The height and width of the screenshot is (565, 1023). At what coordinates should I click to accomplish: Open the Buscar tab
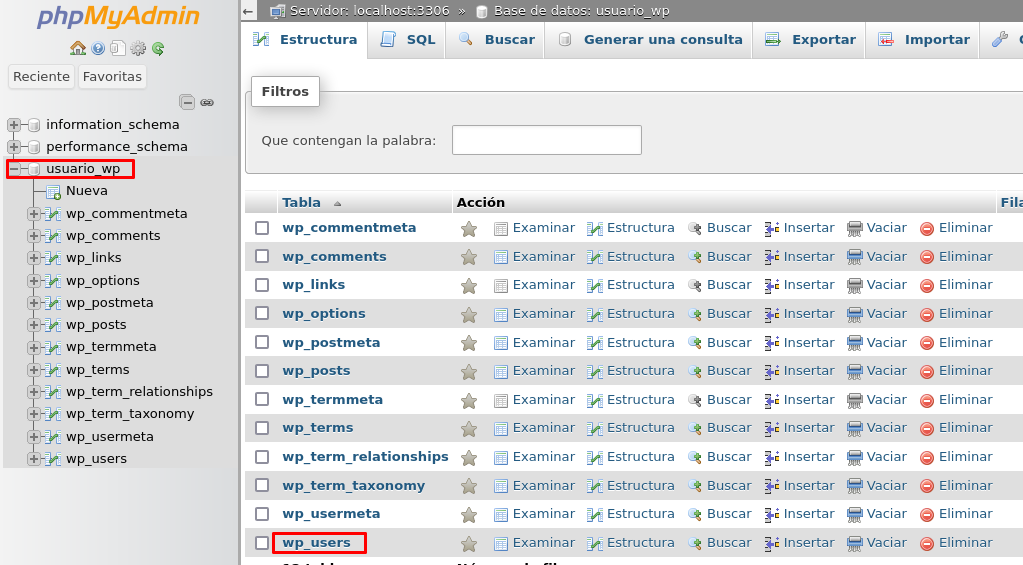tap(495, 40)
